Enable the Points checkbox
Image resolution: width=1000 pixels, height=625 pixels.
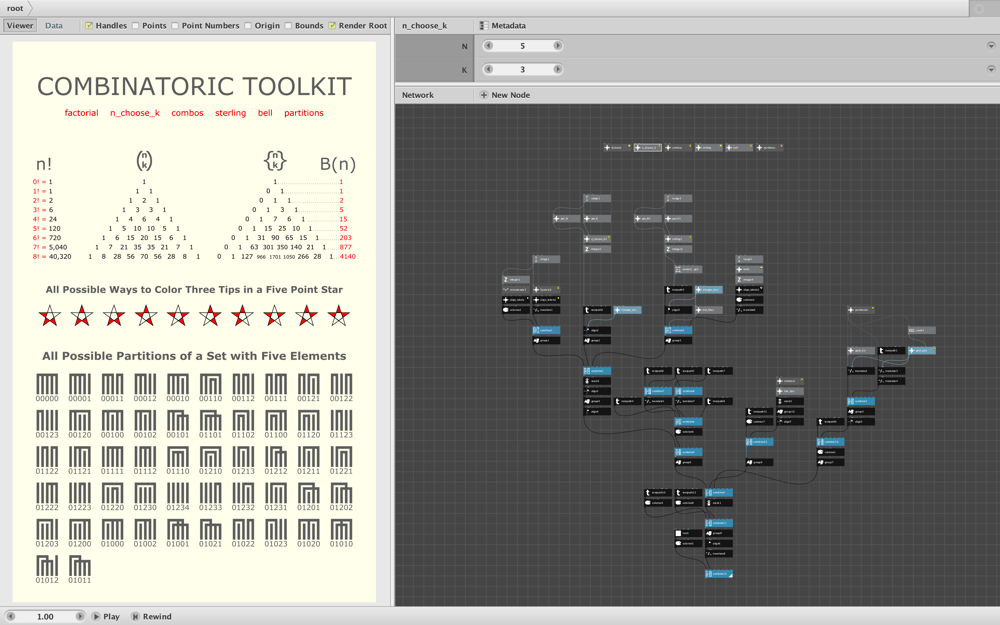135,26
